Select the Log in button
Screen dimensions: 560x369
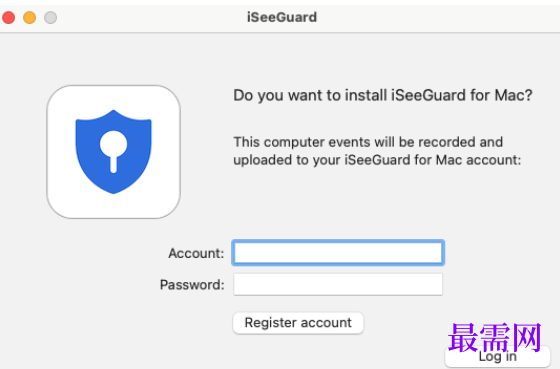497,356
